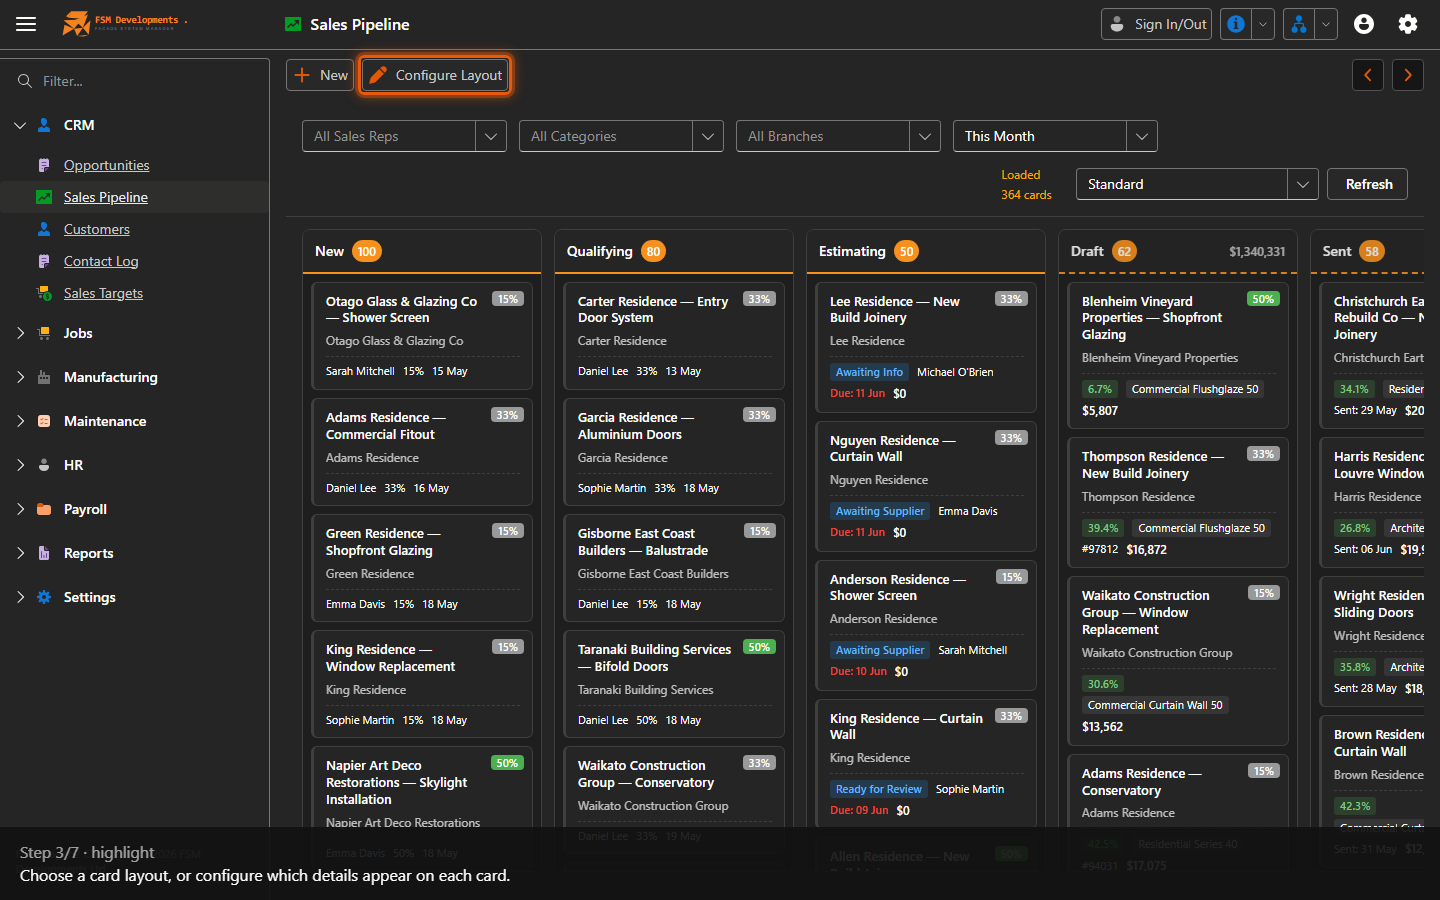Select the Draft column header
This screenshot has height=900, width=1440.
1178,251
